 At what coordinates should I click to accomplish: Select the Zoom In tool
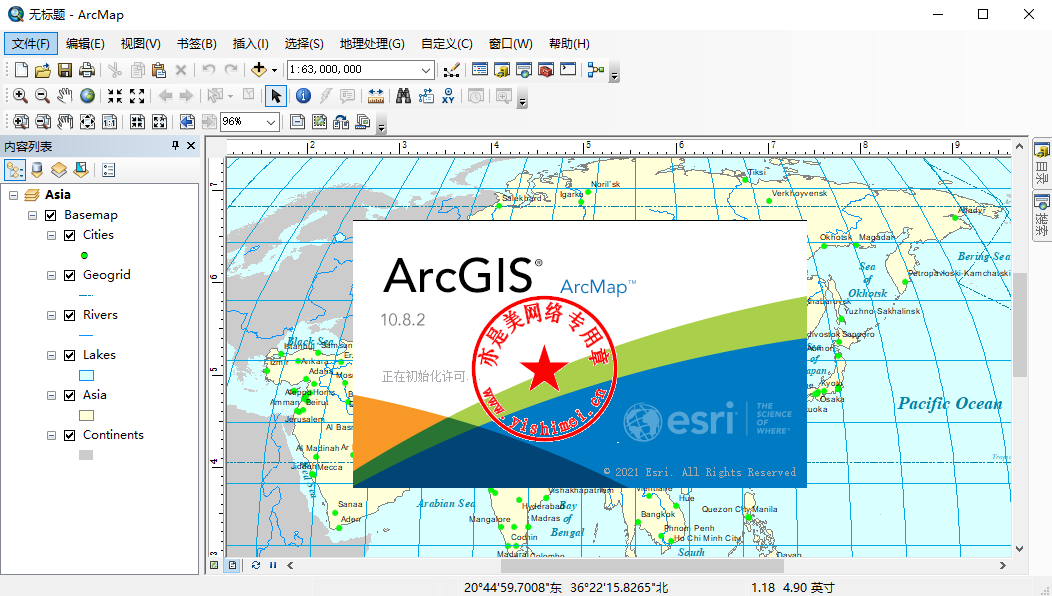point(21,96)
